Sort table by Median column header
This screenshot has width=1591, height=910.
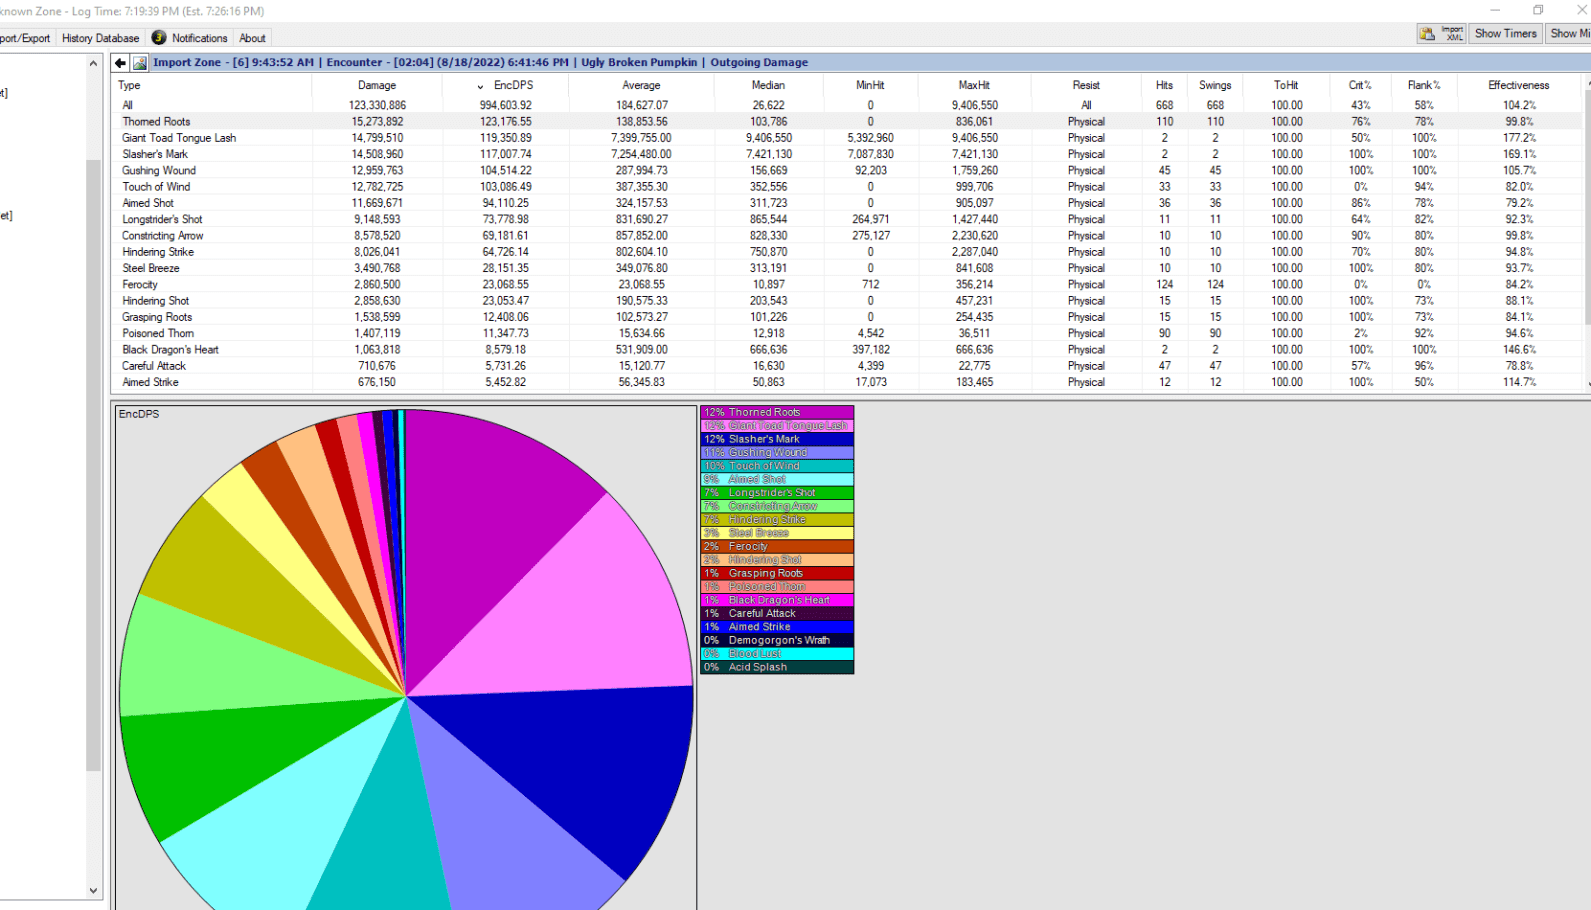coord(768,86)
